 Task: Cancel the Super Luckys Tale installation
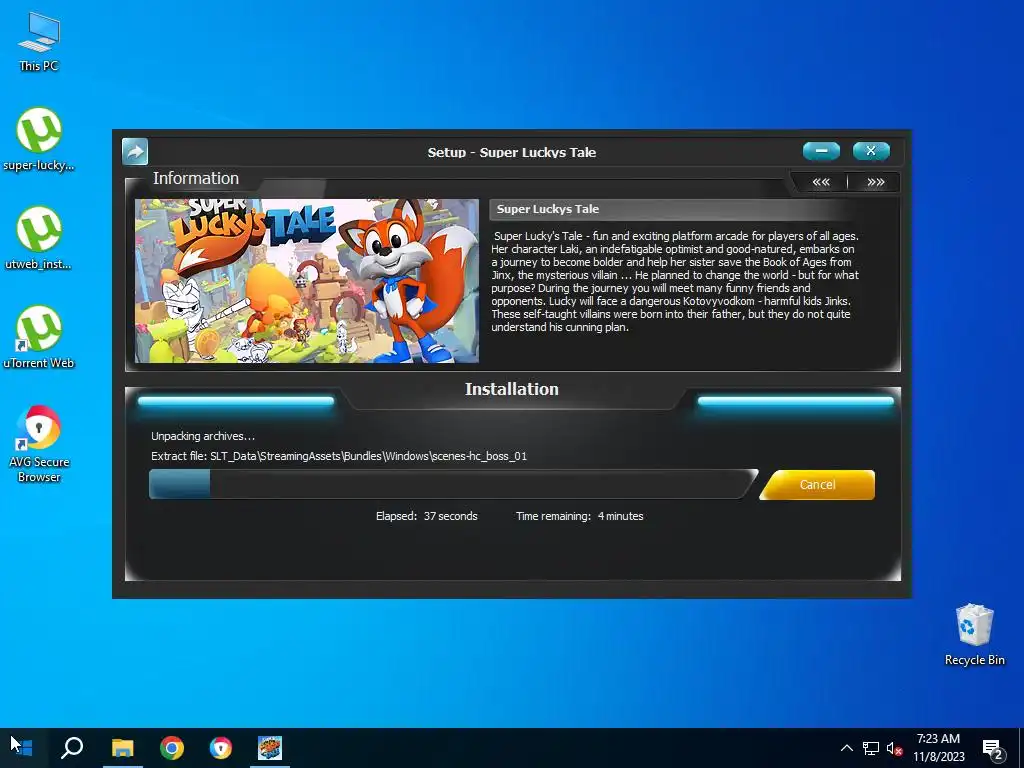[x=817, y=485]
